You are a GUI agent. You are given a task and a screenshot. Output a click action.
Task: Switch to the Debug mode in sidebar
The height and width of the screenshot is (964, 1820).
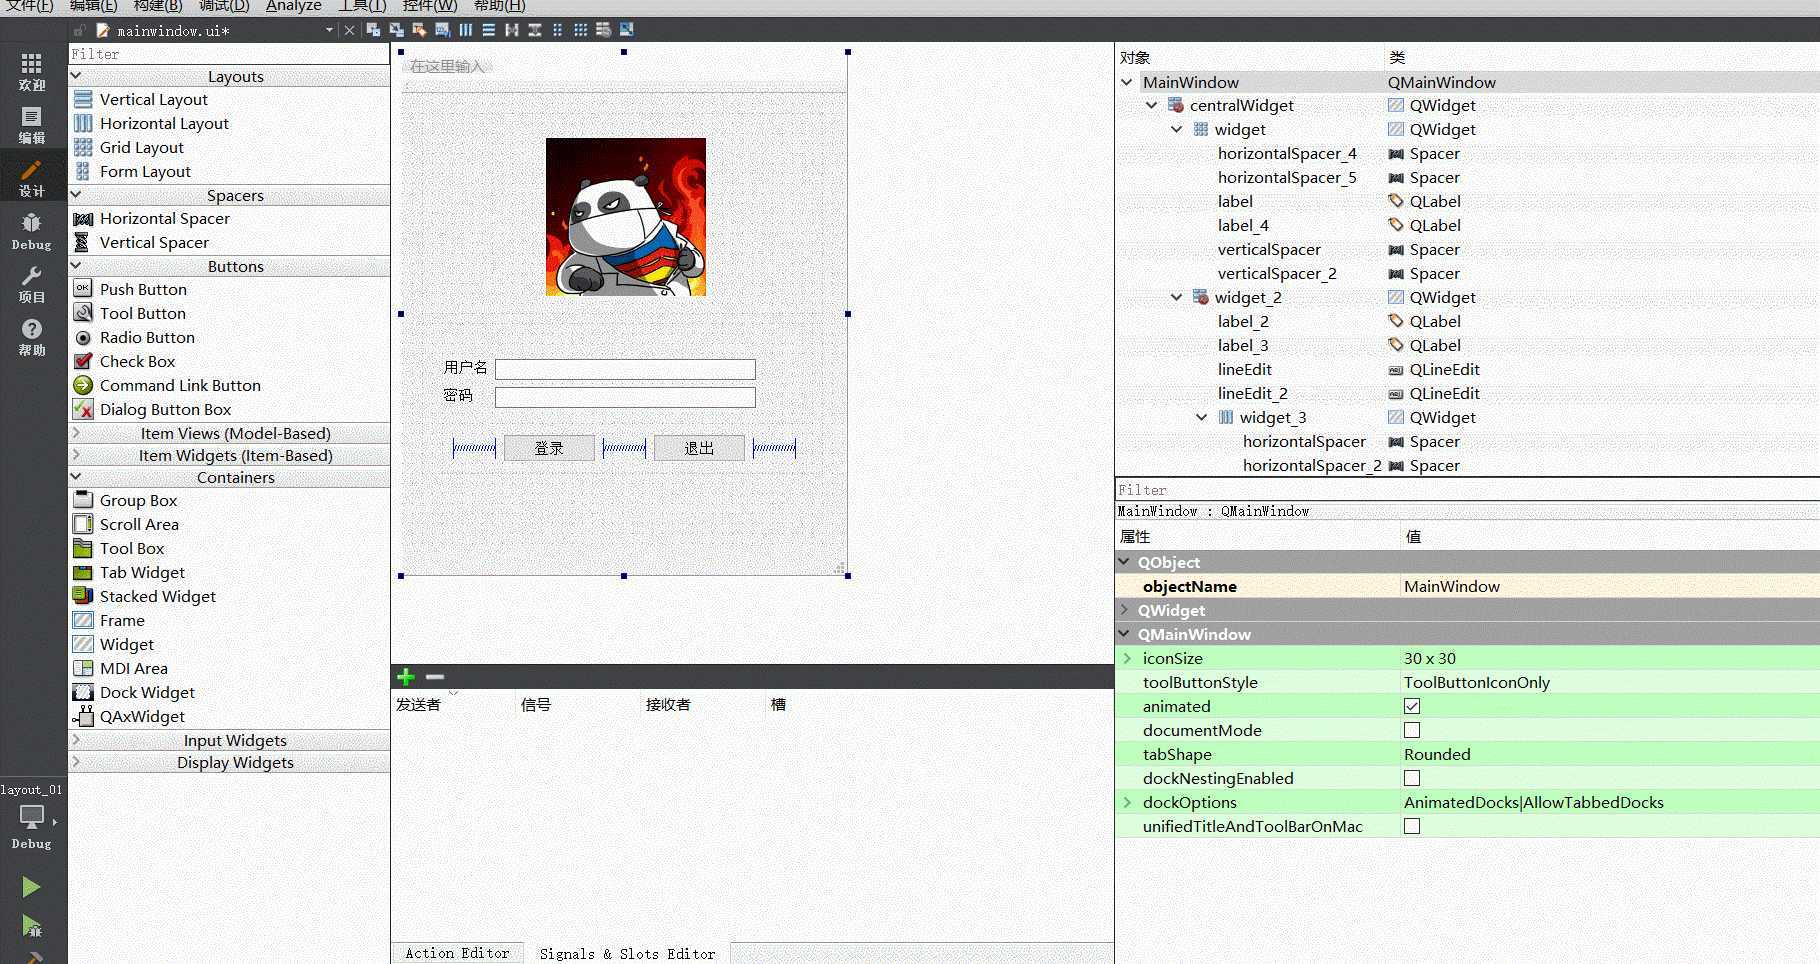coord(32,231)
